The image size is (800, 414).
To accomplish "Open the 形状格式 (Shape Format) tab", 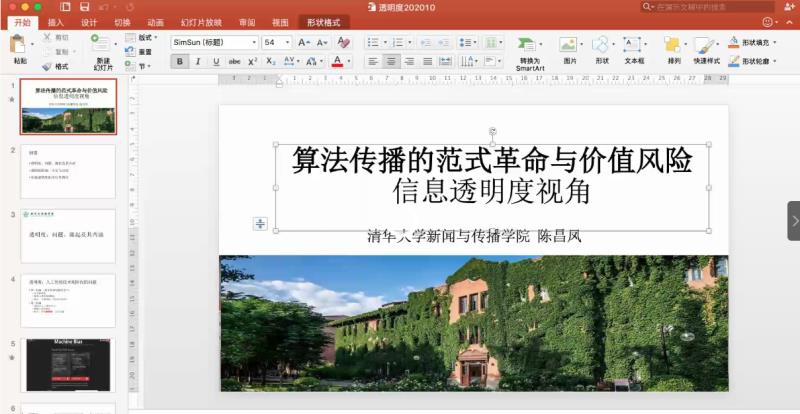I will [323, 22].
